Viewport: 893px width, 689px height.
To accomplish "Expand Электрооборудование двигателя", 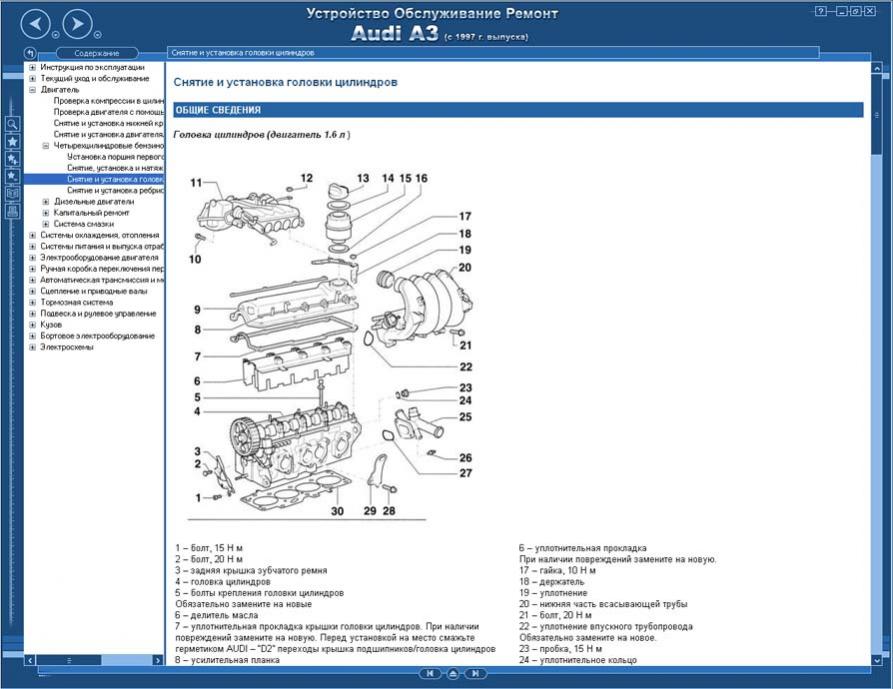I will coord(32,257).
